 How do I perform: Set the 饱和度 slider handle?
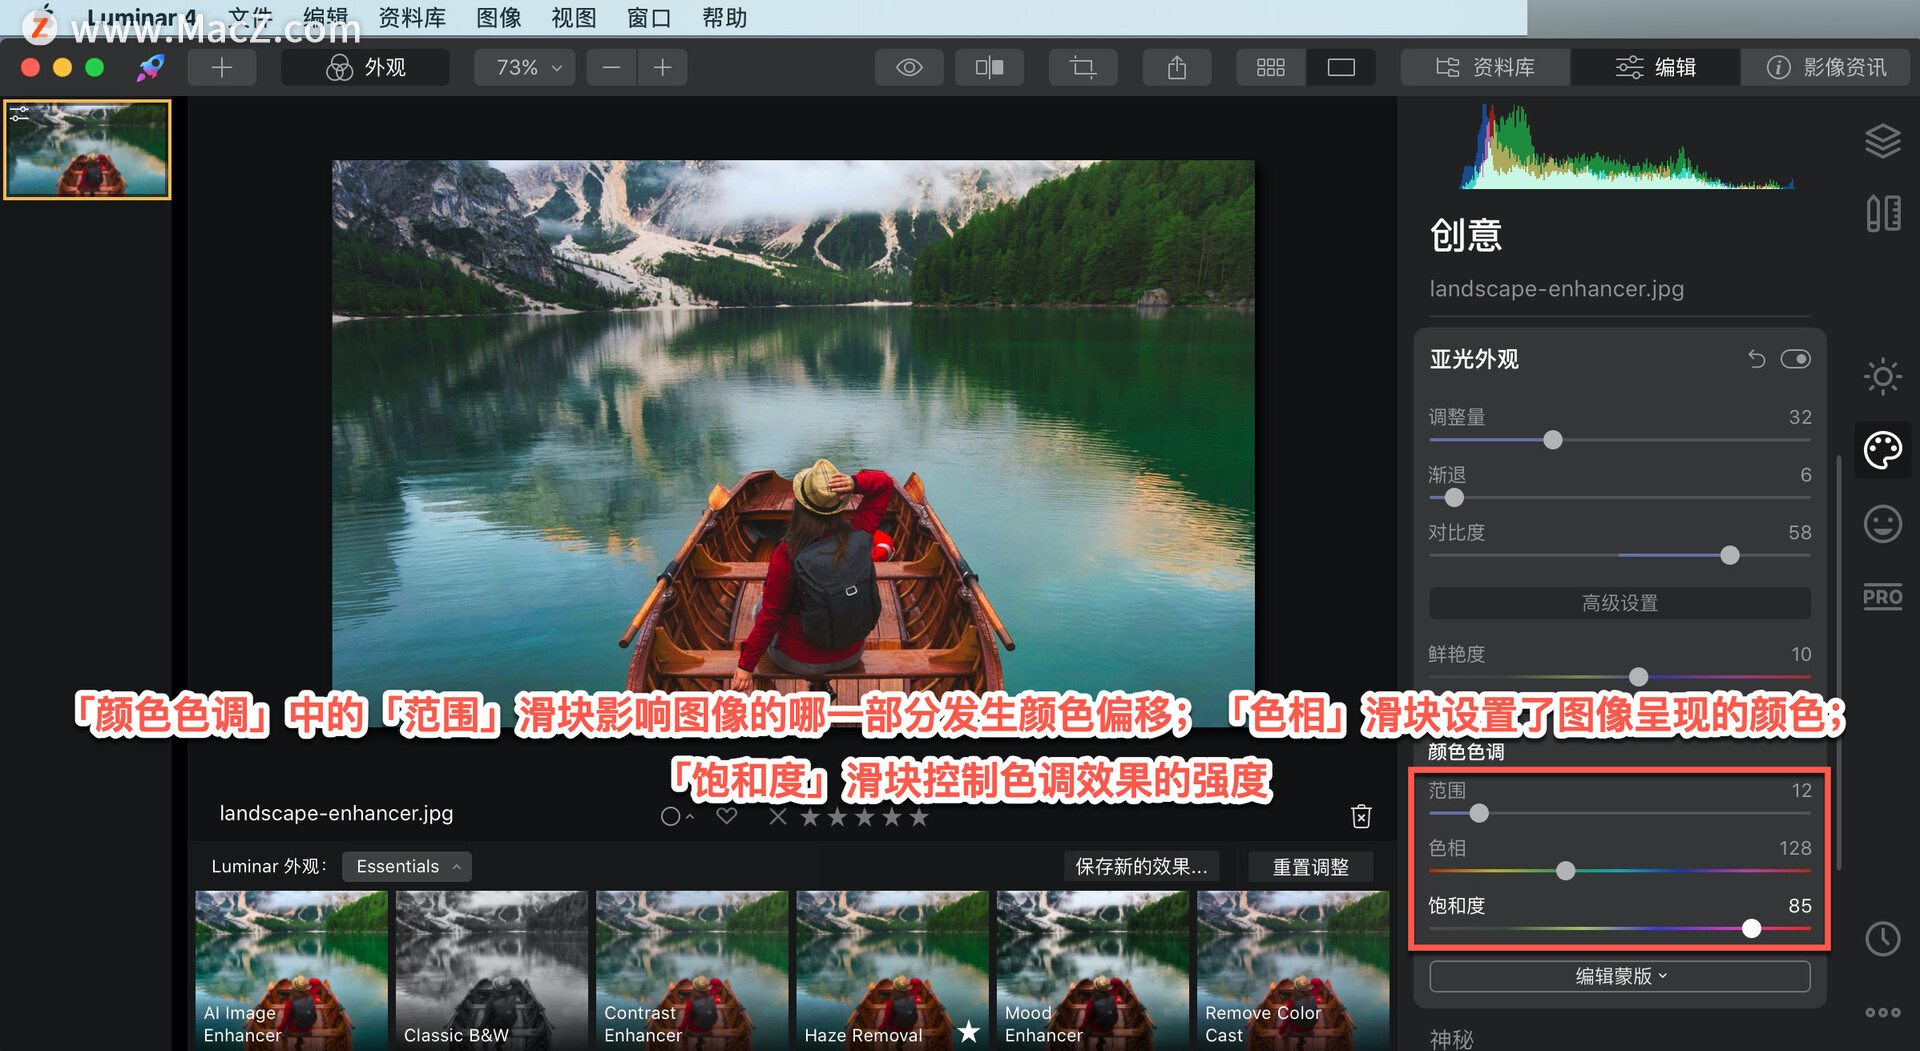pos(1751,929)
